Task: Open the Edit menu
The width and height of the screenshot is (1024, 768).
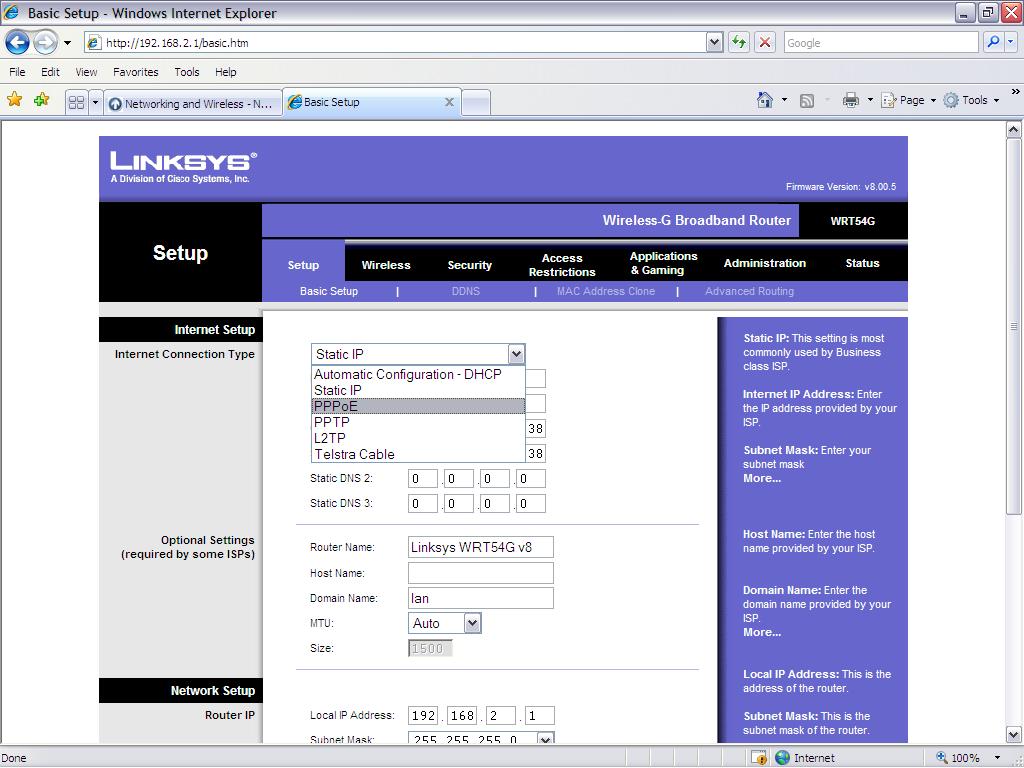Action: 50,72
